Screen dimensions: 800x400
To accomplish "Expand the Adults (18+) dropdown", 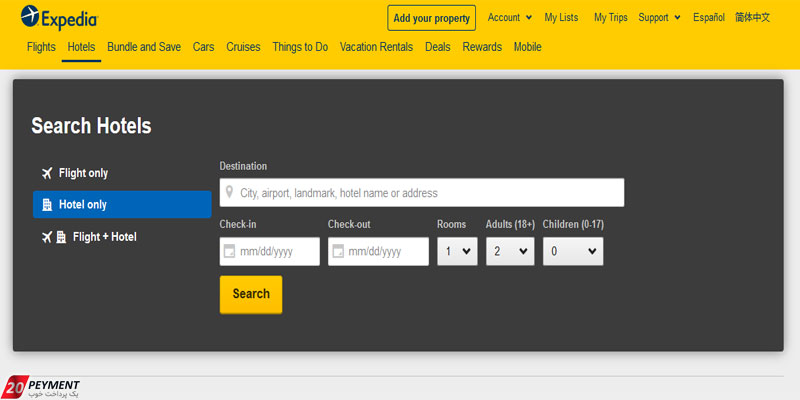I will point(510,251).
